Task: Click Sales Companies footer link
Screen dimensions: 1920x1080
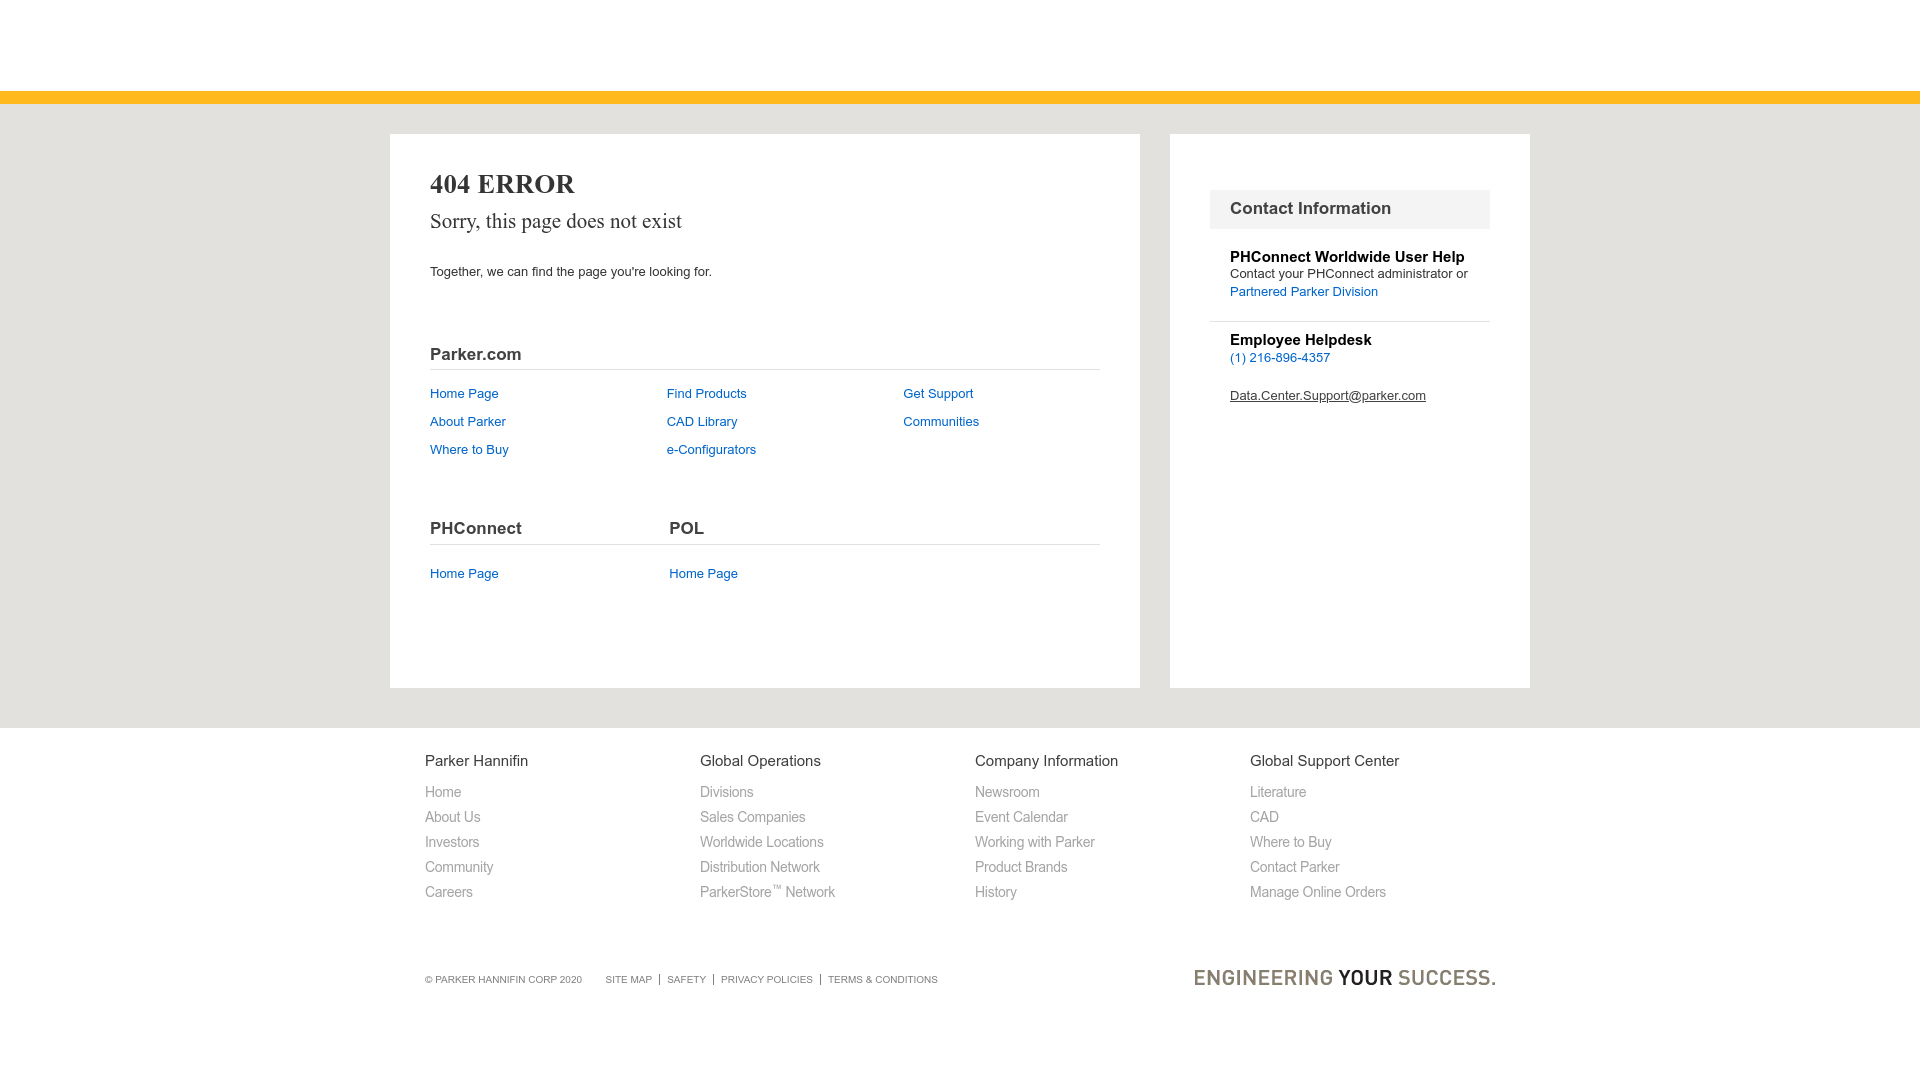Action: 752,817
